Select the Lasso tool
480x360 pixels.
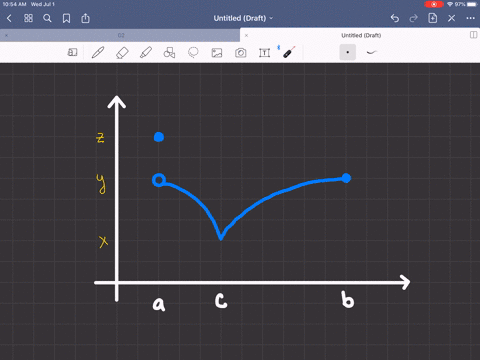coord(193,52)
